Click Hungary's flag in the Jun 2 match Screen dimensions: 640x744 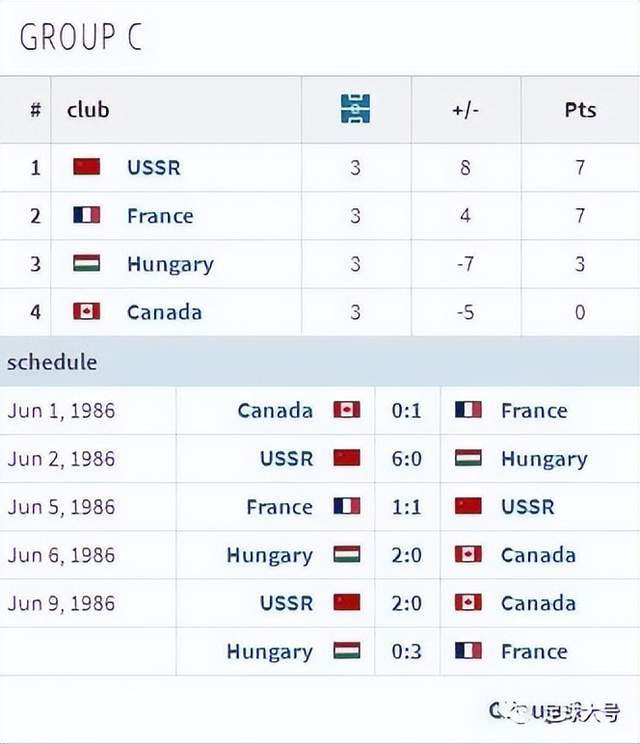pyautogui.click(x=468, y=458)
